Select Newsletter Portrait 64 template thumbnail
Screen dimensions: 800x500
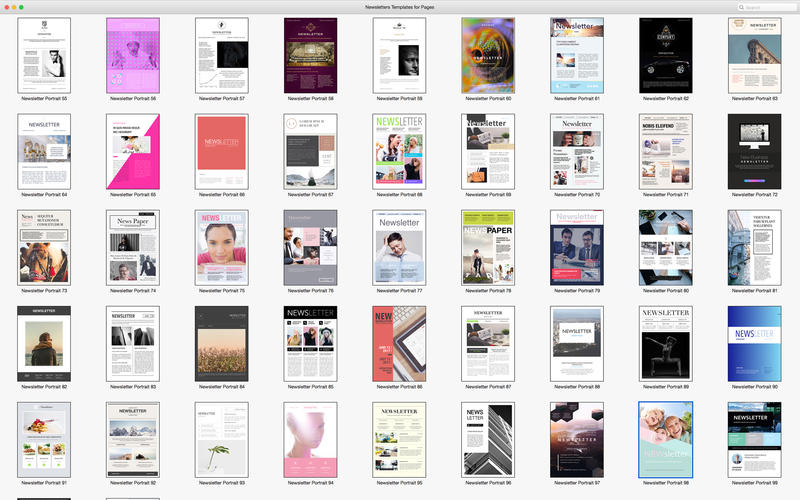[x=44, y=152]
